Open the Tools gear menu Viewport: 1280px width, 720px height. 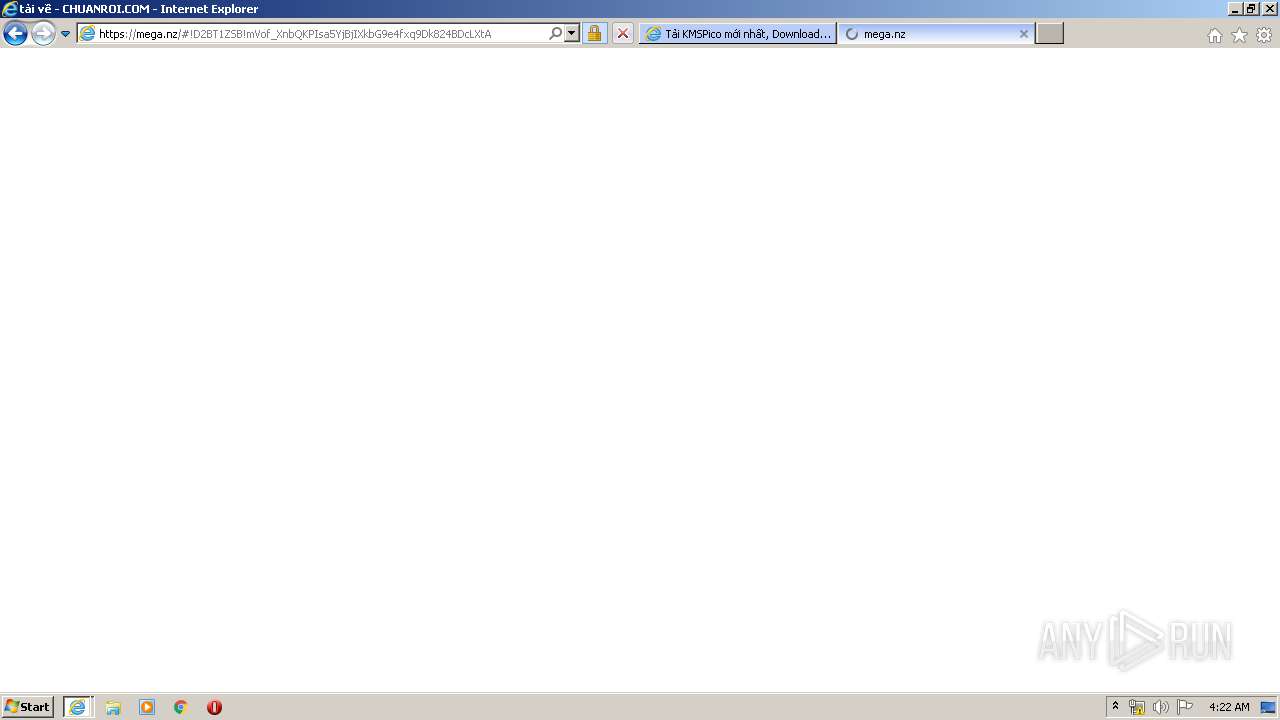pyautogui.click(x=1264, y=35)
